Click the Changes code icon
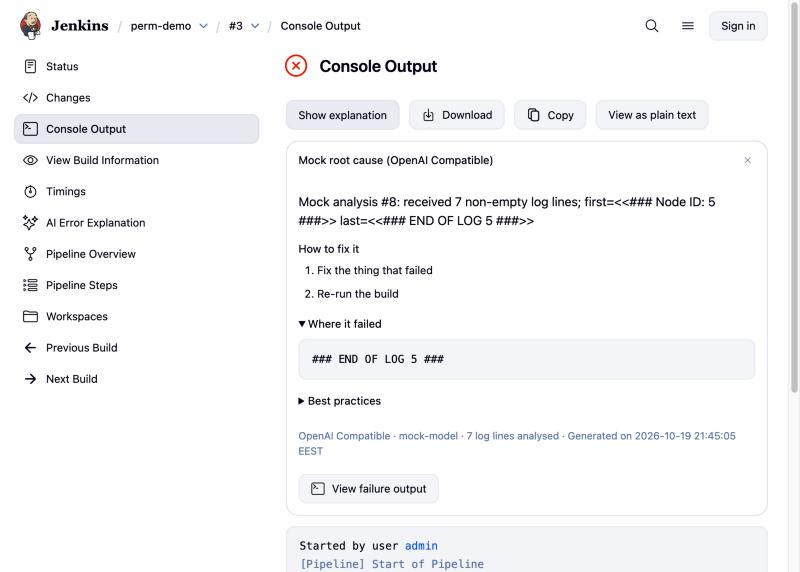This screenshot has height=572, width=800. coord(31,97)
